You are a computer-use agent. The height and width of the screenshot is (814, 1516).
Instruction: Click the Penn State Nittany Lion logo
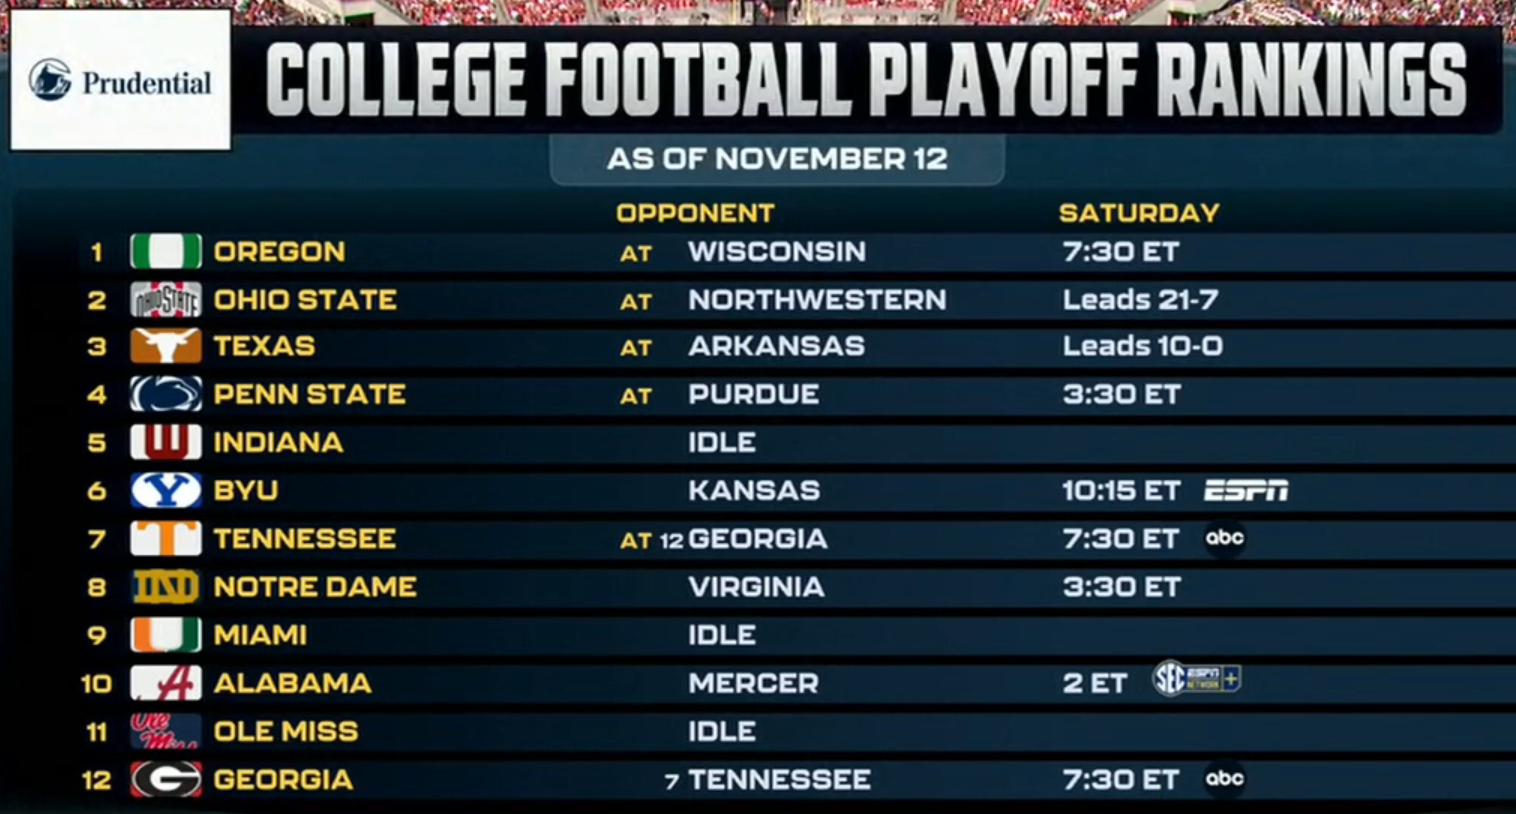166,394
